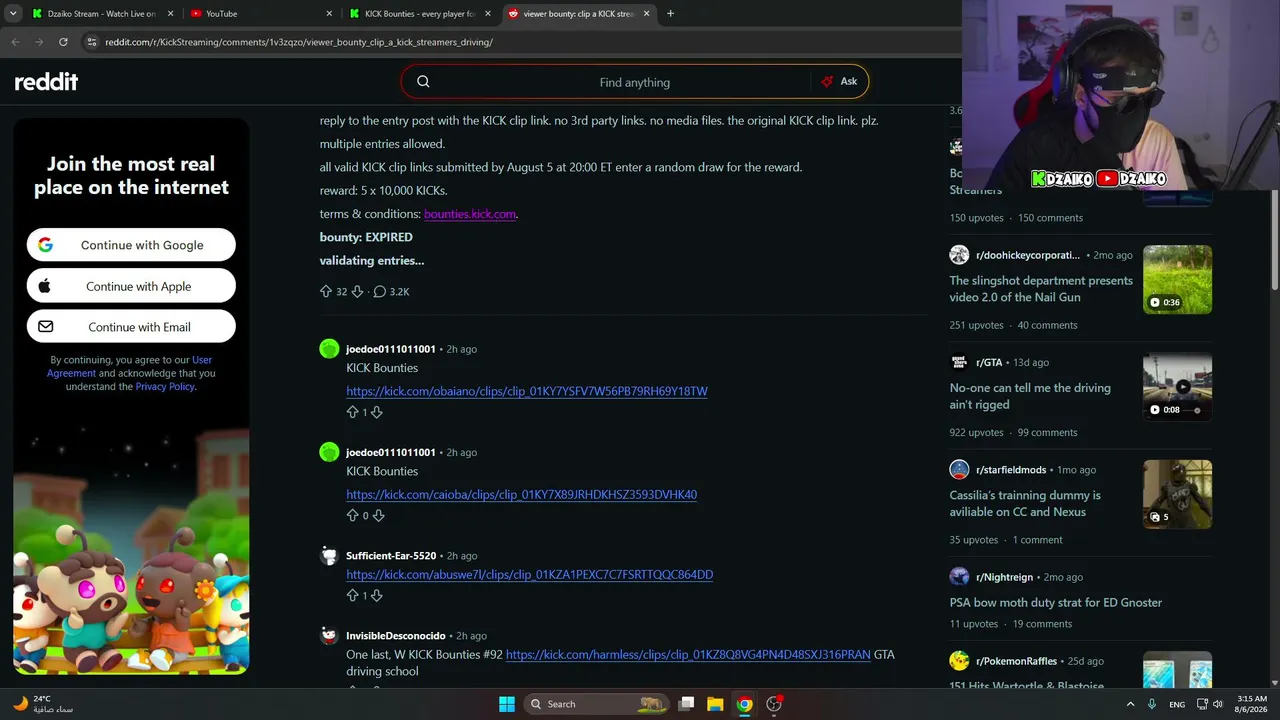Show hidden system tray icons
Viewport: 1280px width, 720px height.
(x=1131, y=704)
